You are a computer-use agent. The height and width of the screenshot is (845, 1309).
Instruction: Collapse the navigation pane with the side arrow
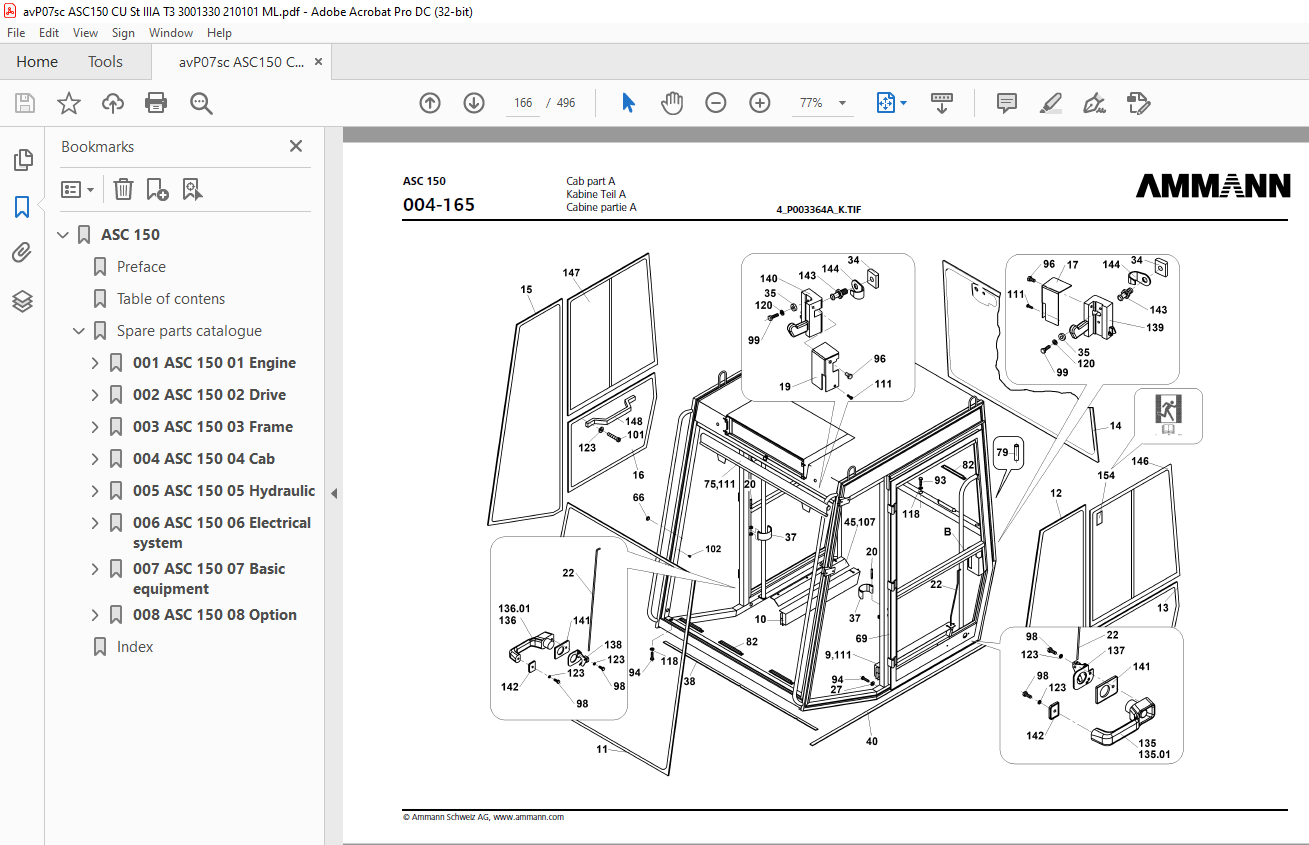(334, 493)
